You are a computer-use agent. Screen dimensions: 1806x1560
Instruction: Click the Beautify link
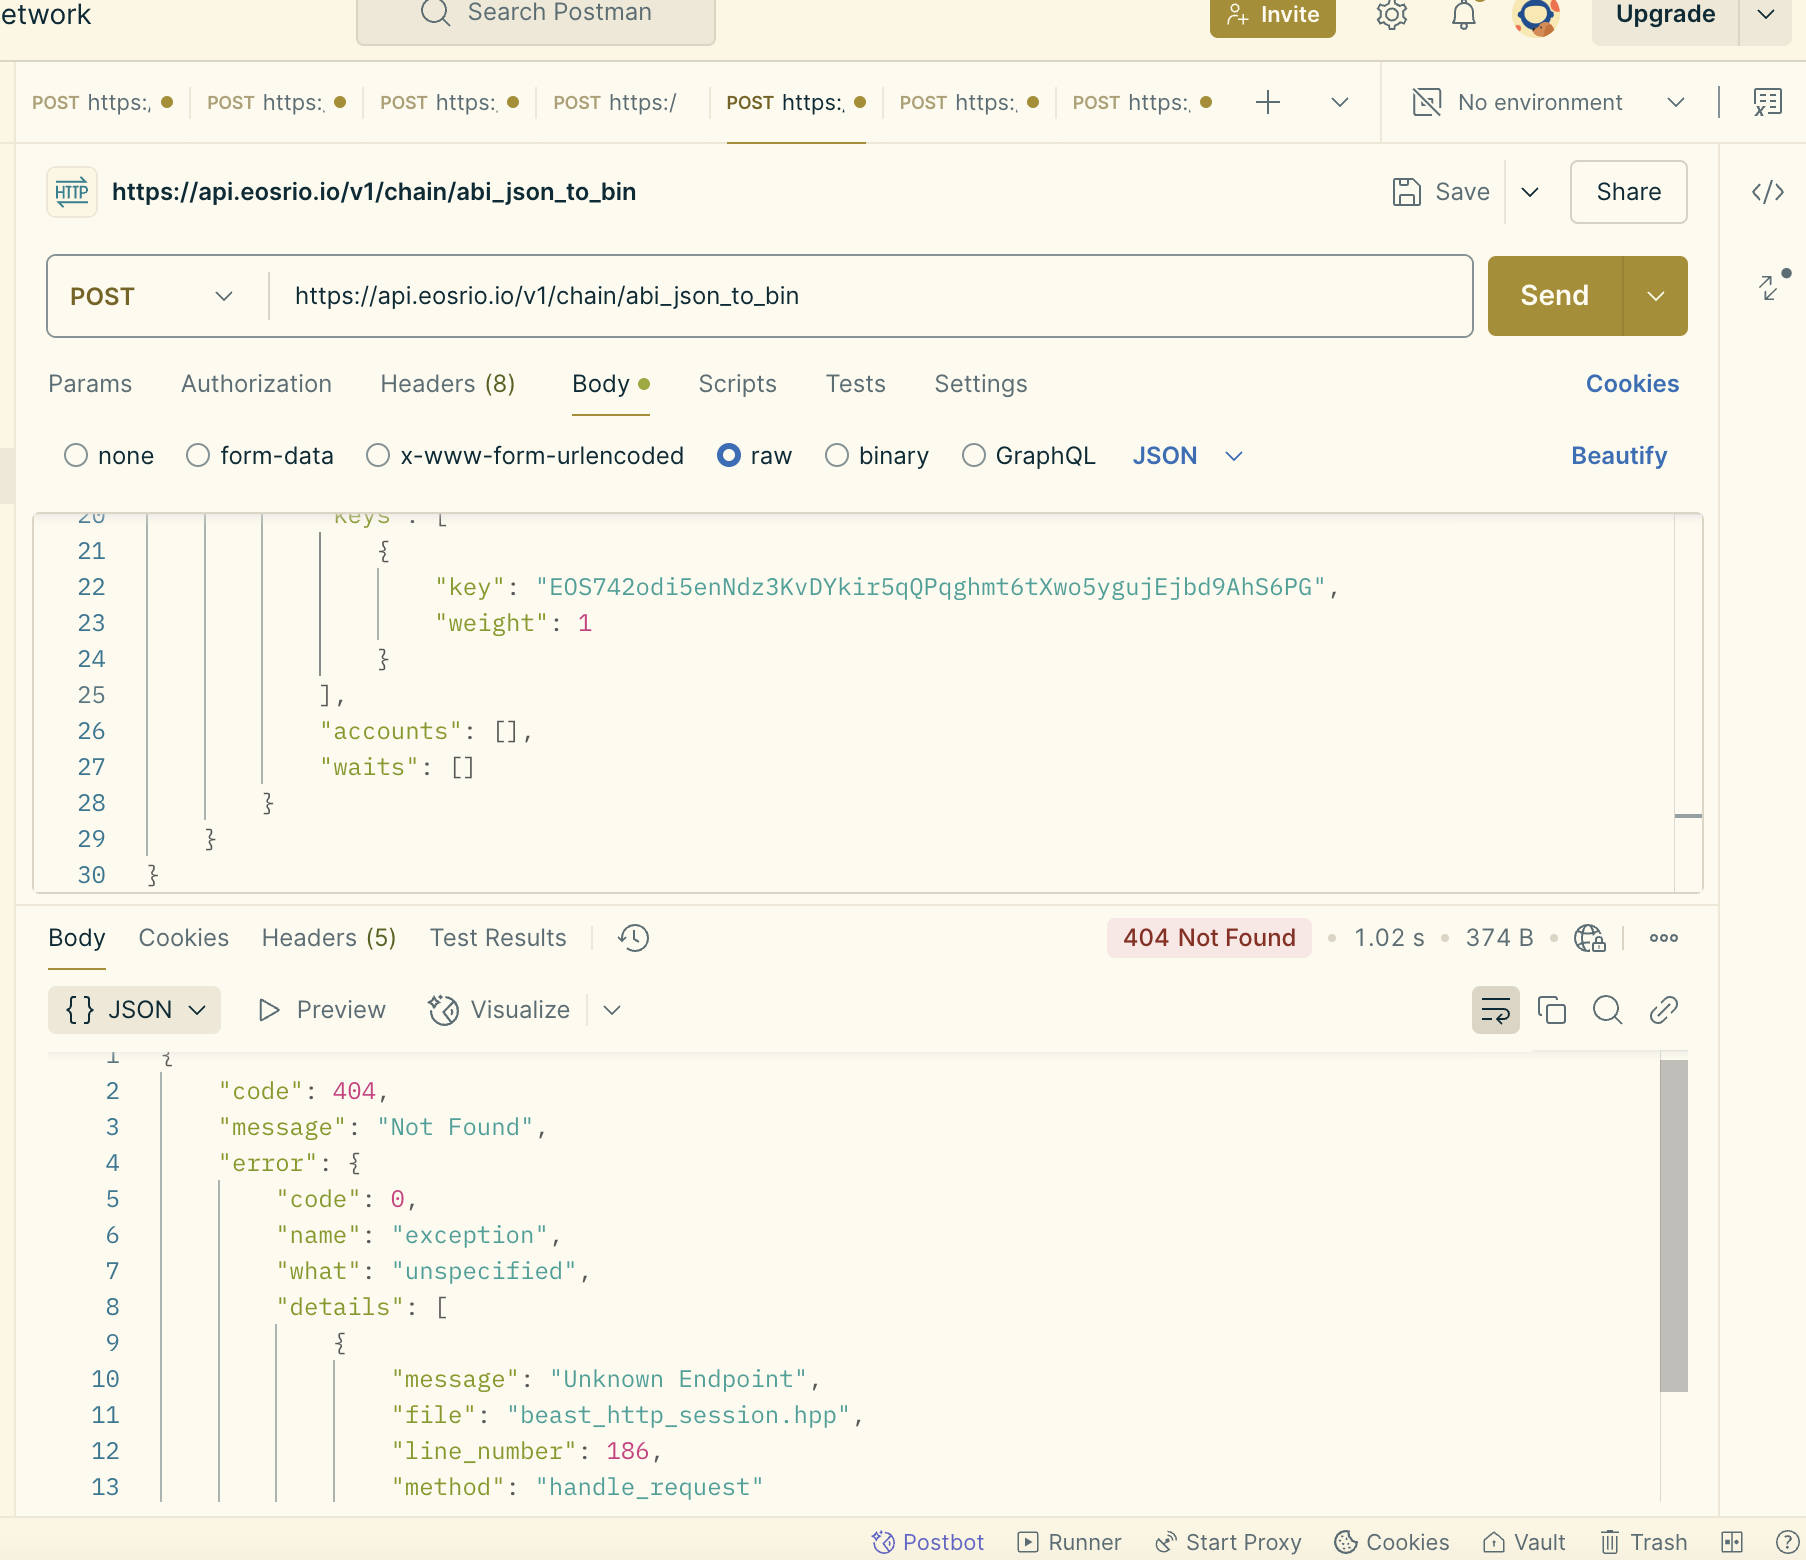tap(1619, 456)
